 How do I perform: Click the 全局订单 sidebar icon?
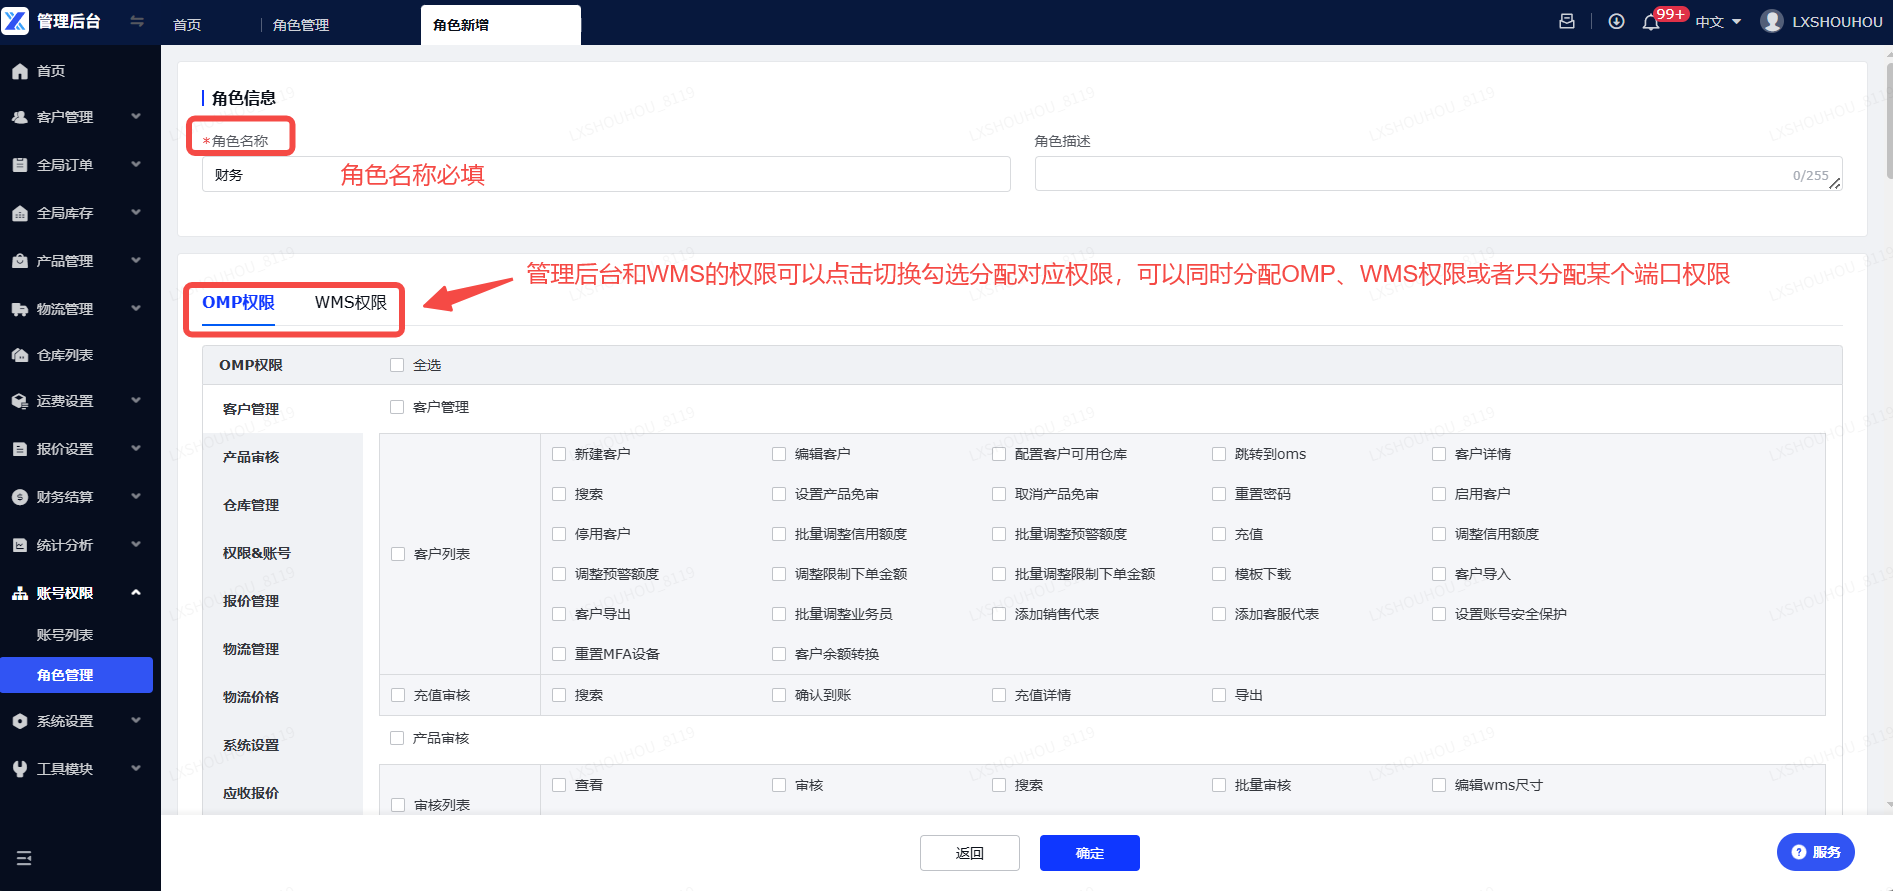coord(20,165)
